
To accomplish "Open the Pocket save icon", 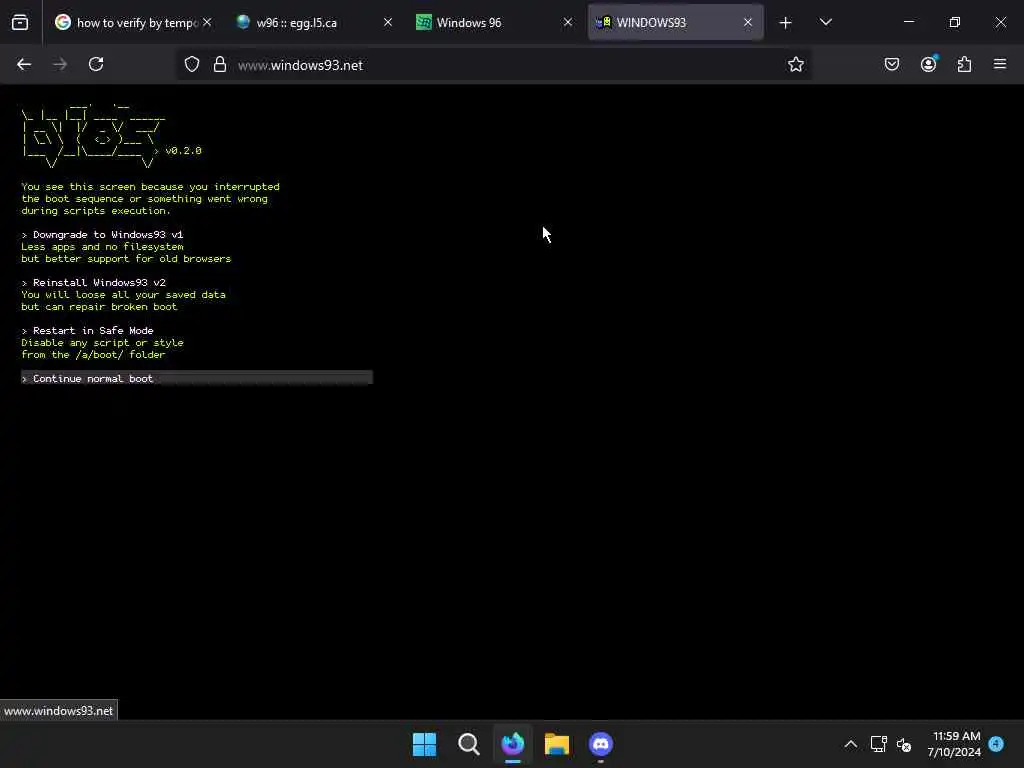I will [892, 64].
